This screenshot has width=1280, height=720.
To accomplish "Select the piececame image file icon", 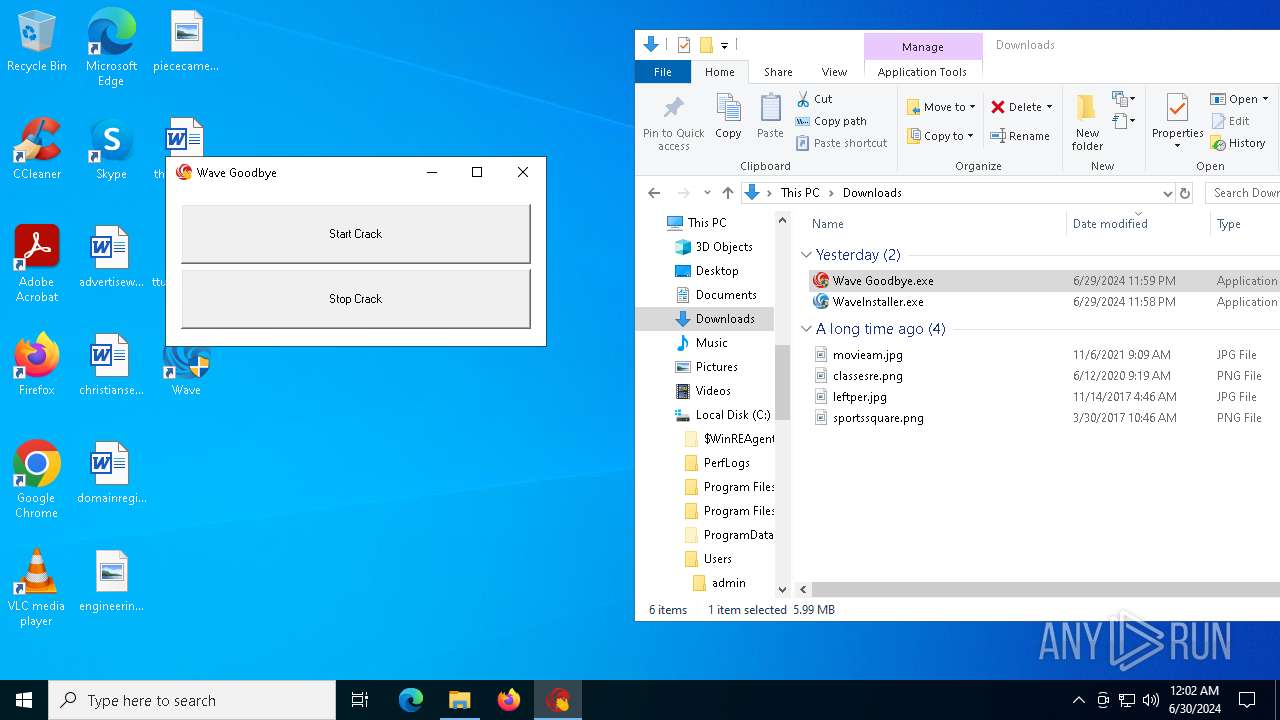I will (x=186, y=42).
